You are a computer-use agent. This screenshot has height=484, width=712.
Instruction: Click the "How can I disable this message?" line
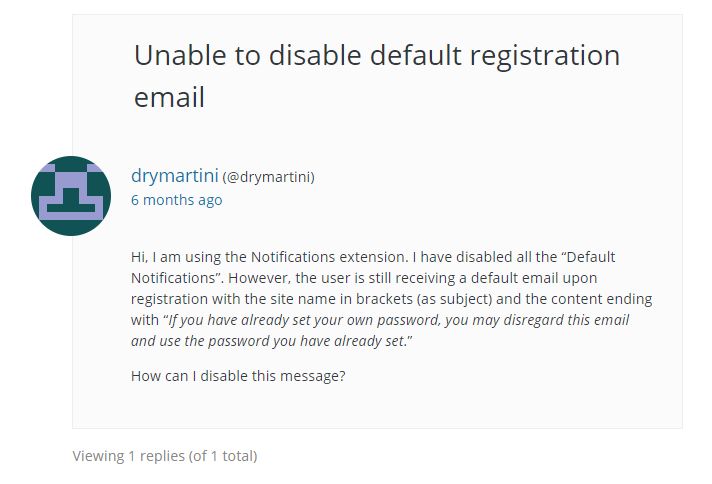point(238,376)
